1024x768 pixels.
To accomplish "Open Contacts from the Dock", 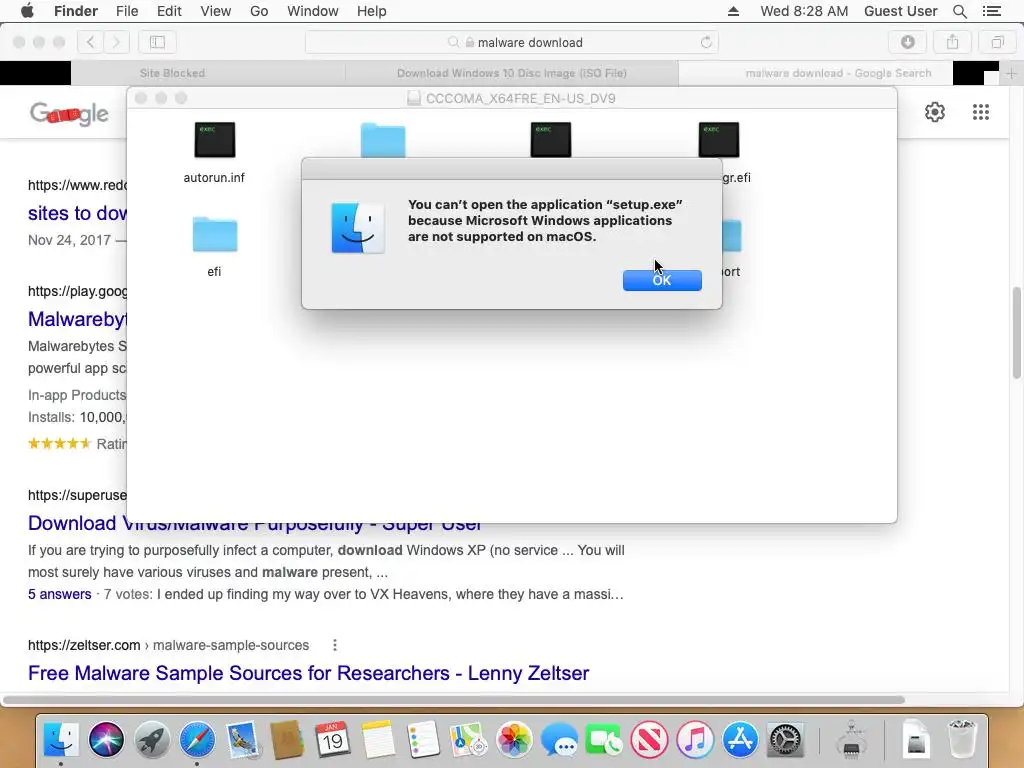I will click(x=287, y=740).
